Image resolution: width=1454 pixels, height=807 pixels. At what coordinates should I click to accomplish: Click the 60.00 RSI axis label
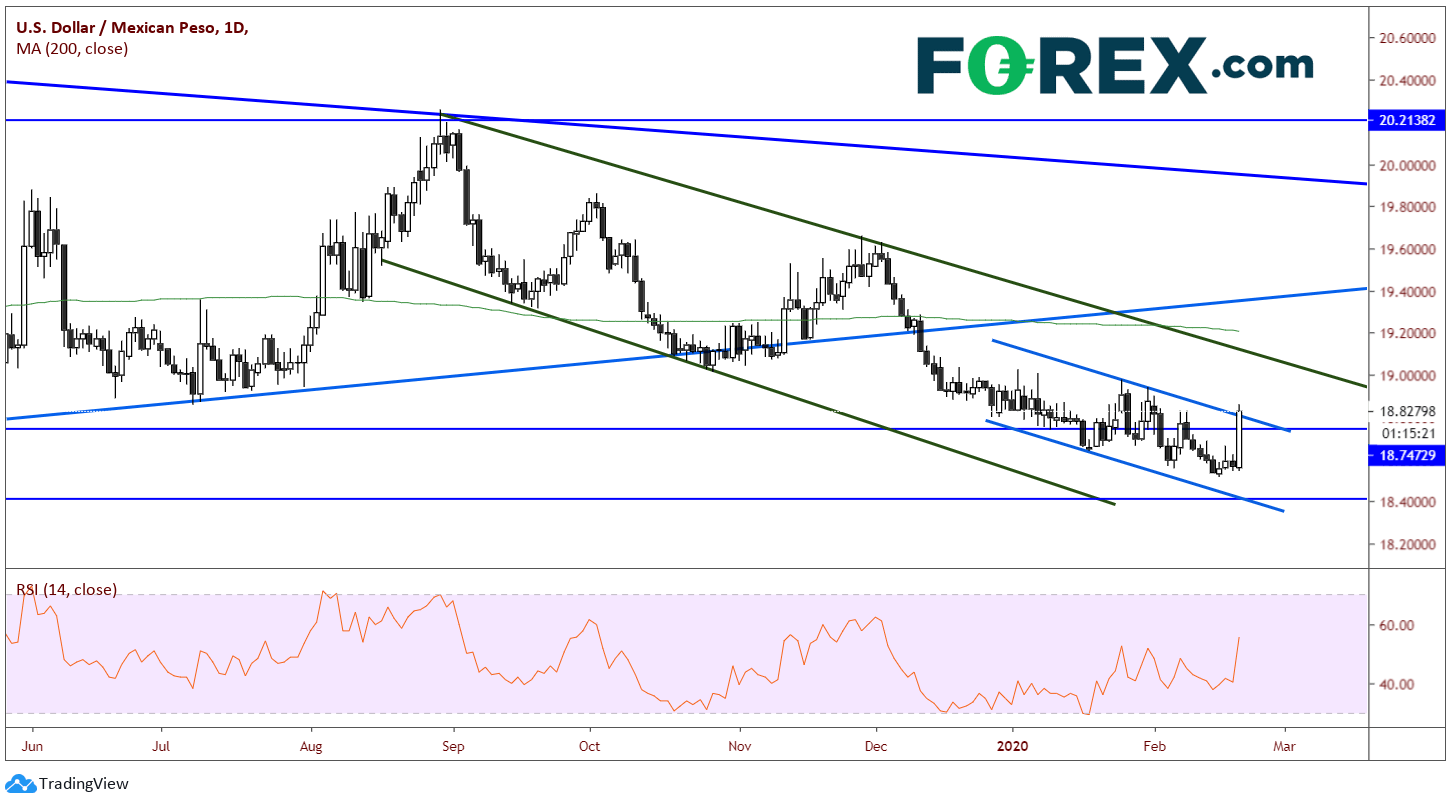point(1396,626)
